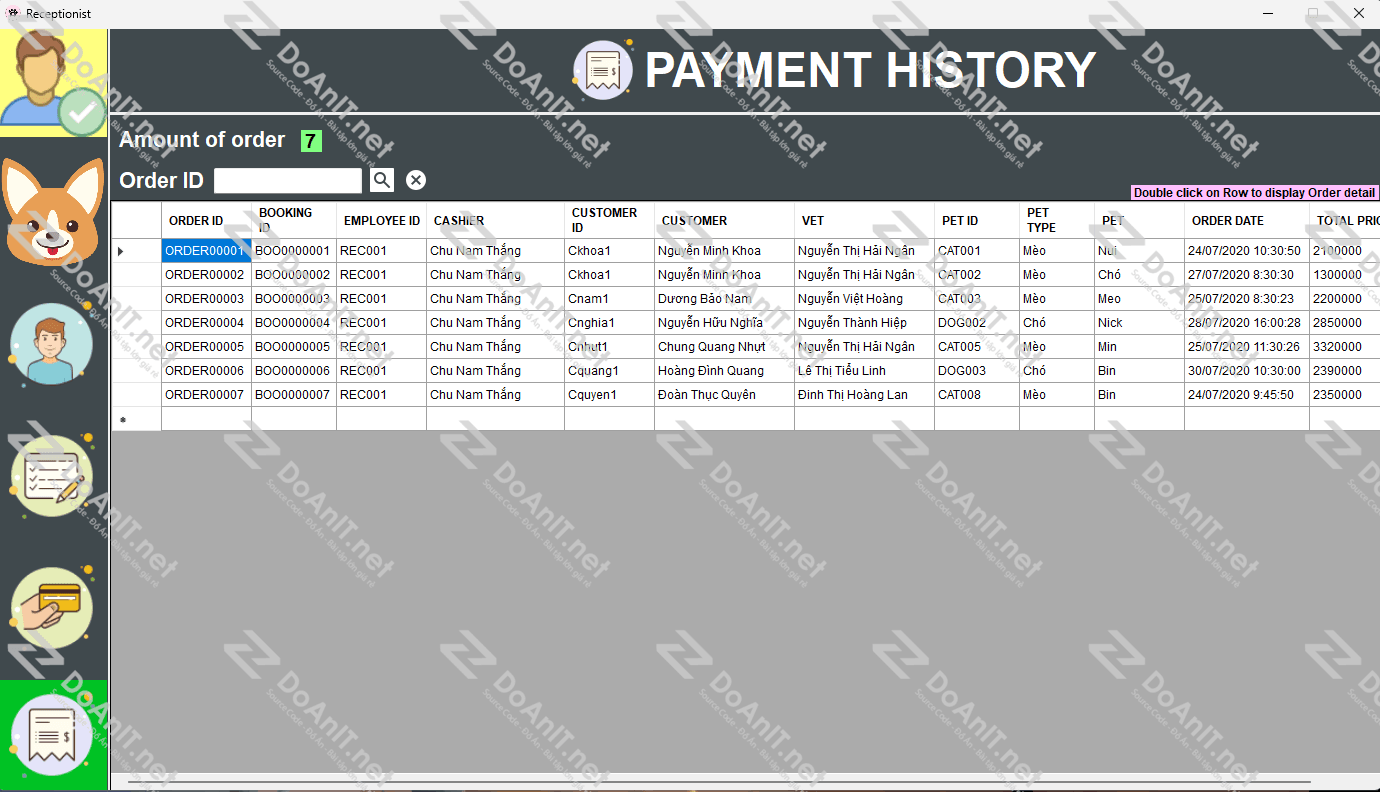Select cell ORDER00007
Screen dimensions: 1380x792
206,395
